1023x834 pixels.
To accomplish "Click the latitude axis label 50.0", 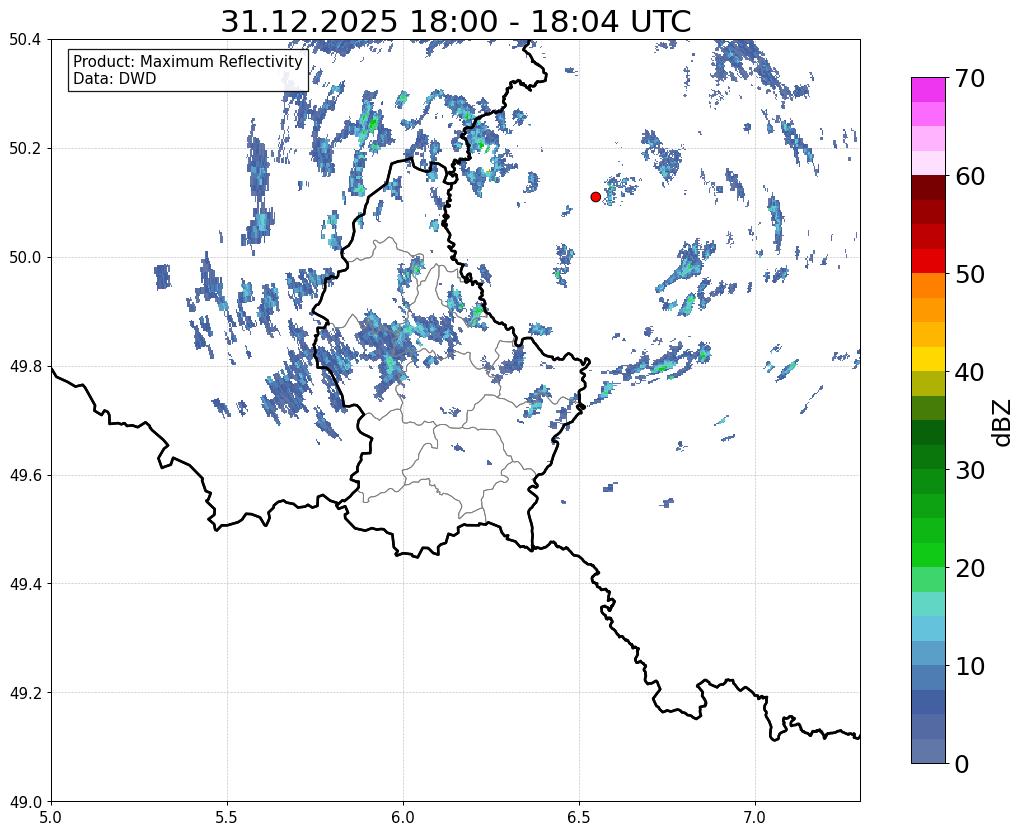I will [25, 258].
